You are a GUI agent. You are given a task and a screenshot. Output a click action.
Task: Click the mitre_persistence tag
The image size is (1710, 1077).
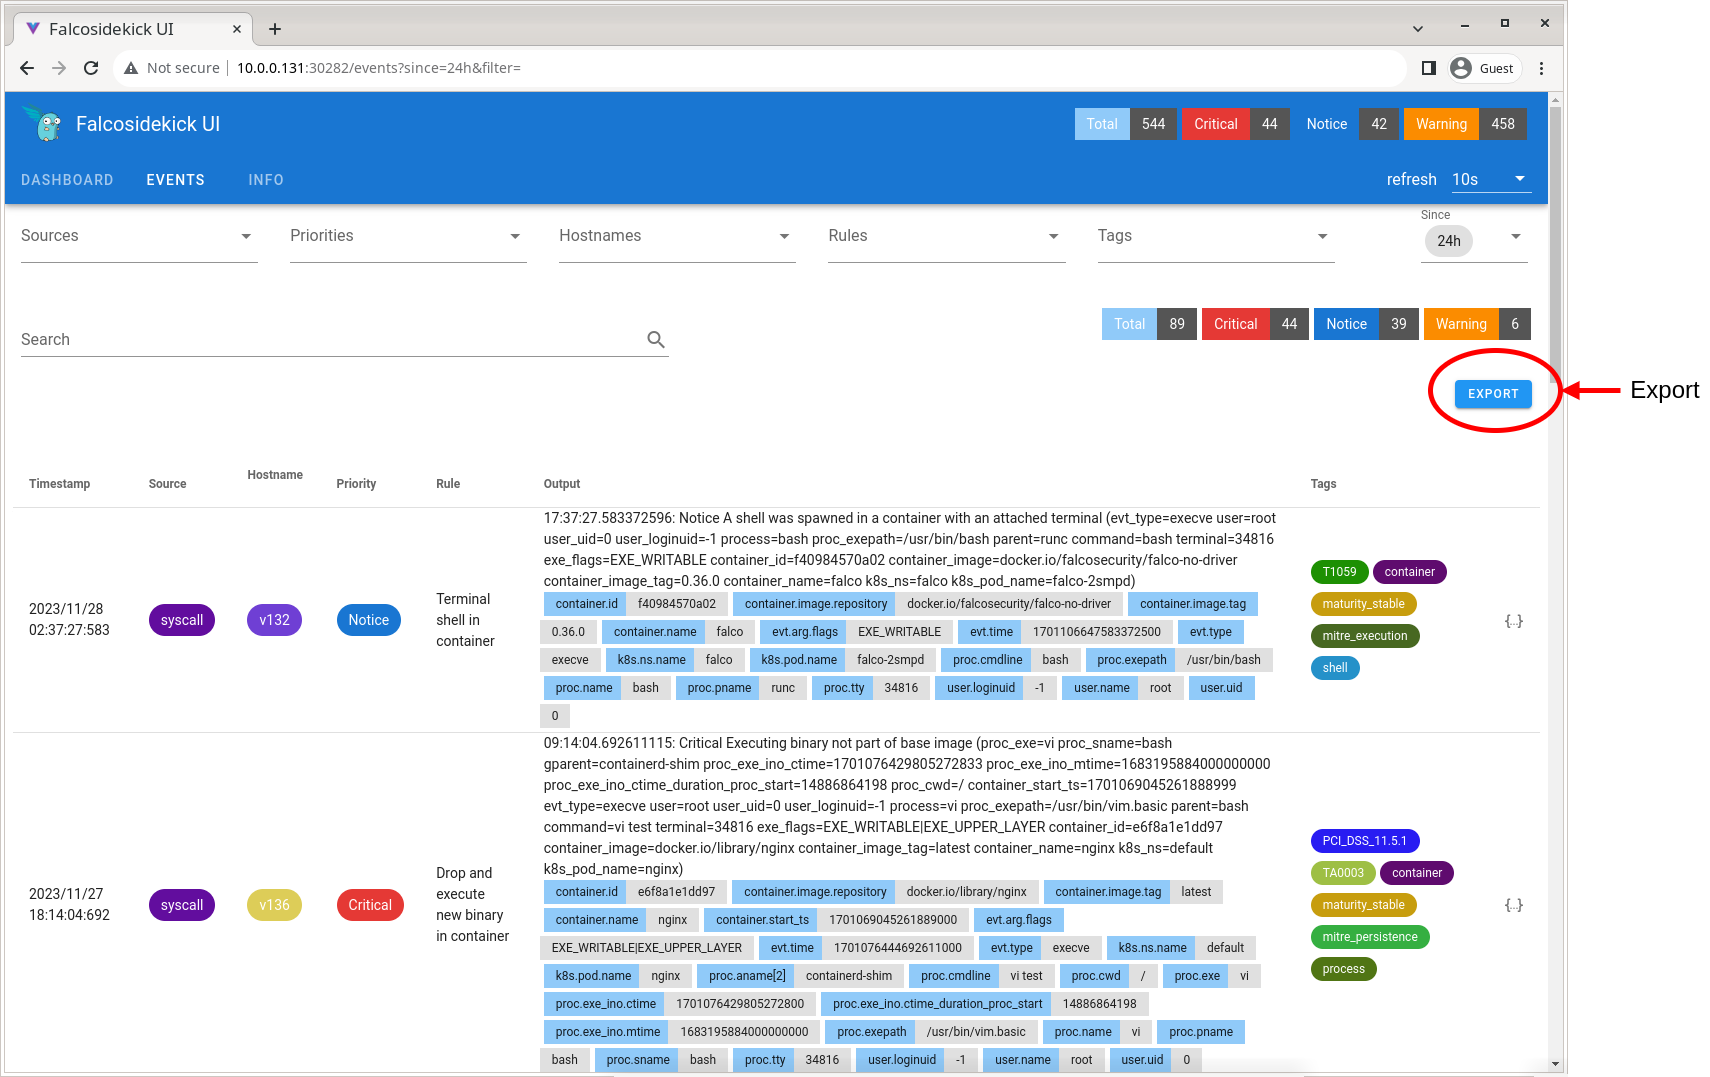pyautogui.click(x=1370, y=937)
